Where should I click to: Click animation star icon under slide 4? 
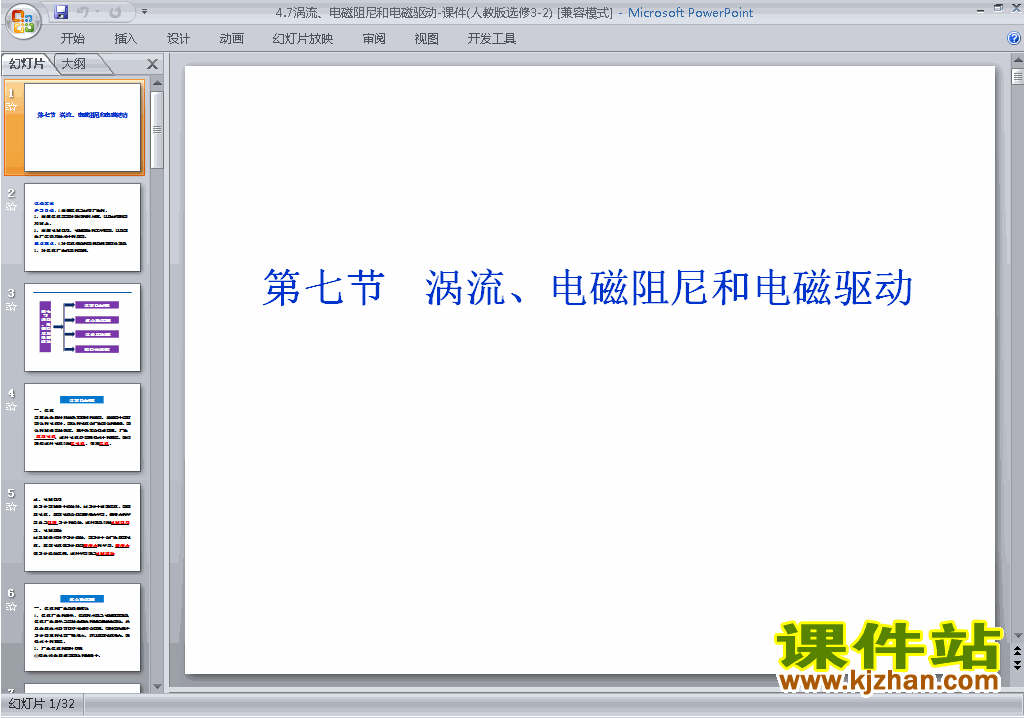coord(11,406)
